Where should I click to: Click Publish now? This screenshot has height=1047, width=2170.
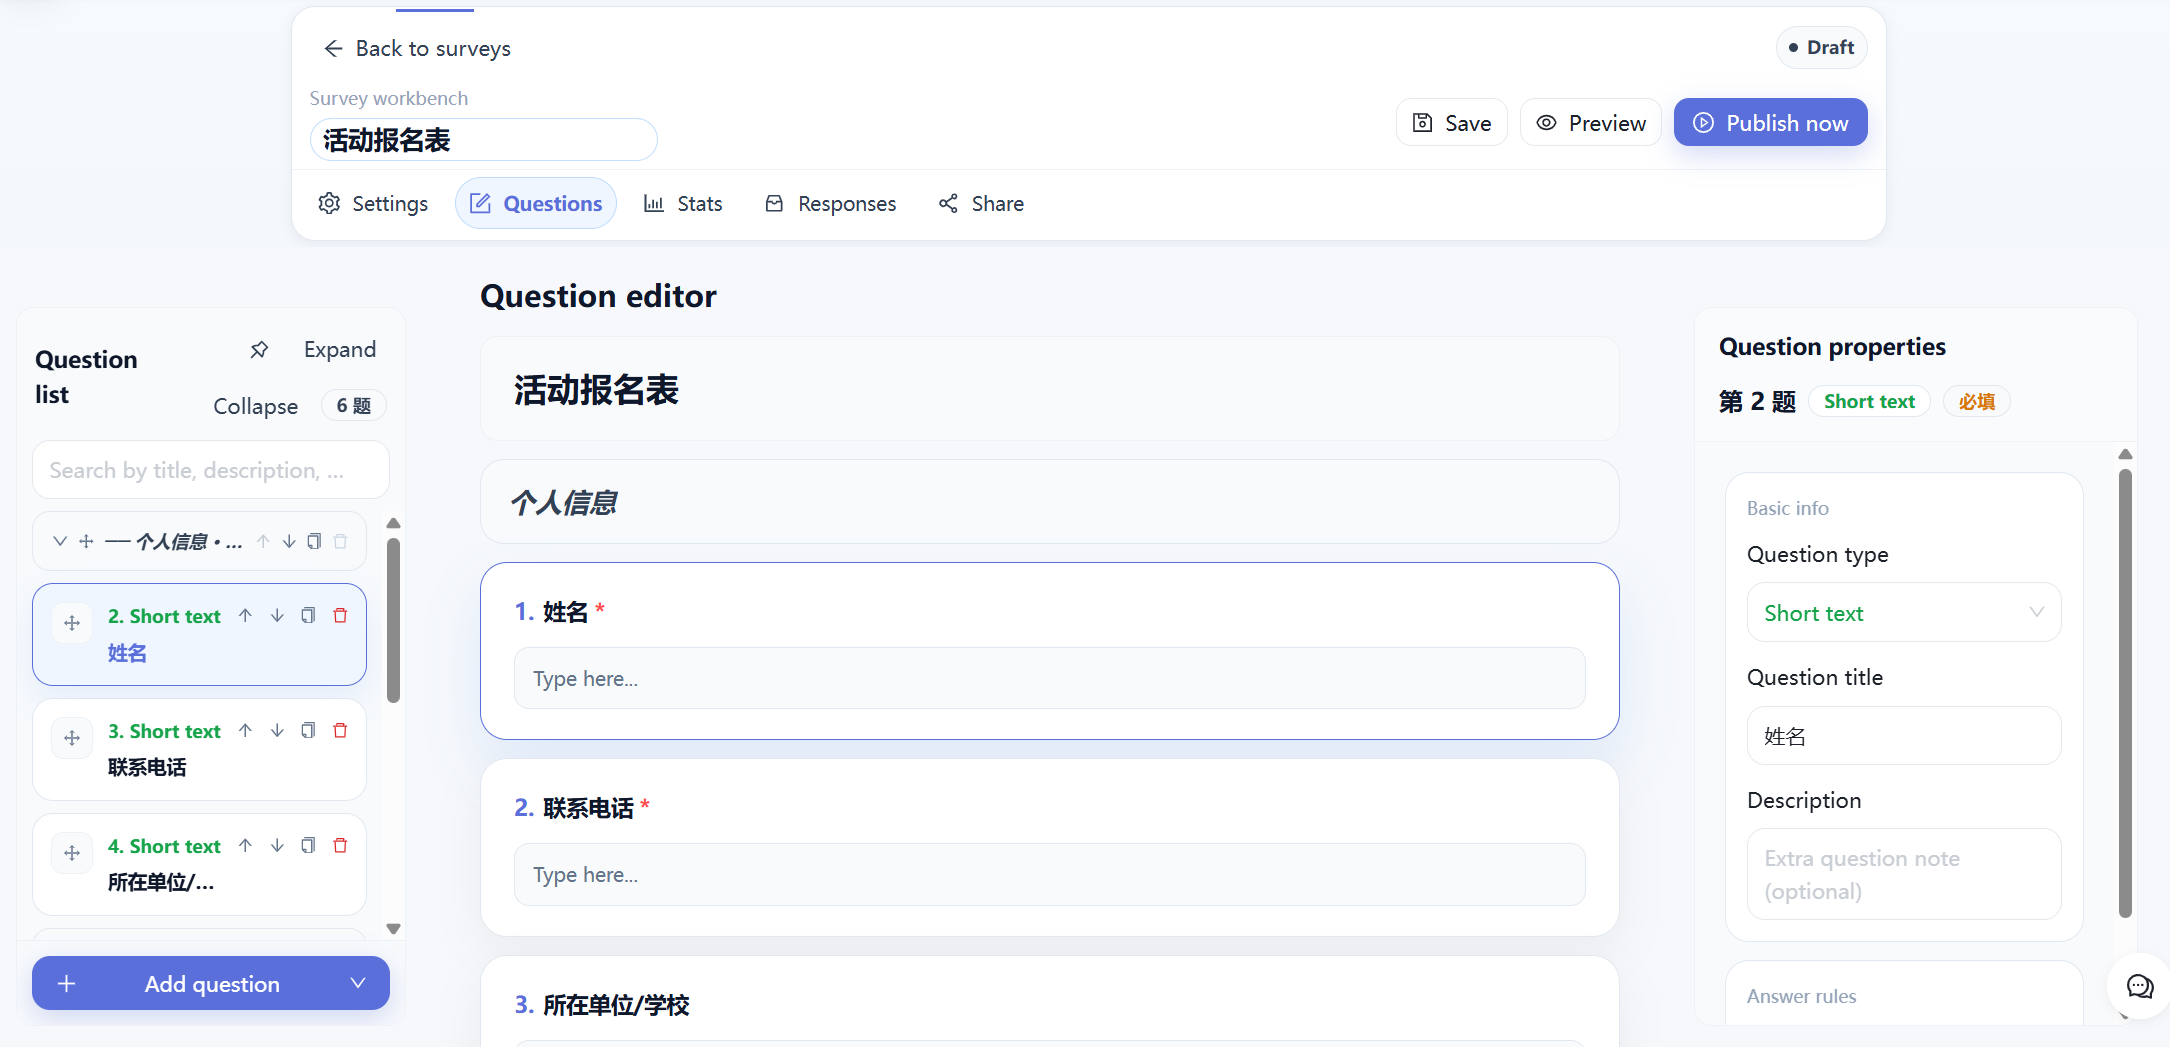(x=1770, y=122)
